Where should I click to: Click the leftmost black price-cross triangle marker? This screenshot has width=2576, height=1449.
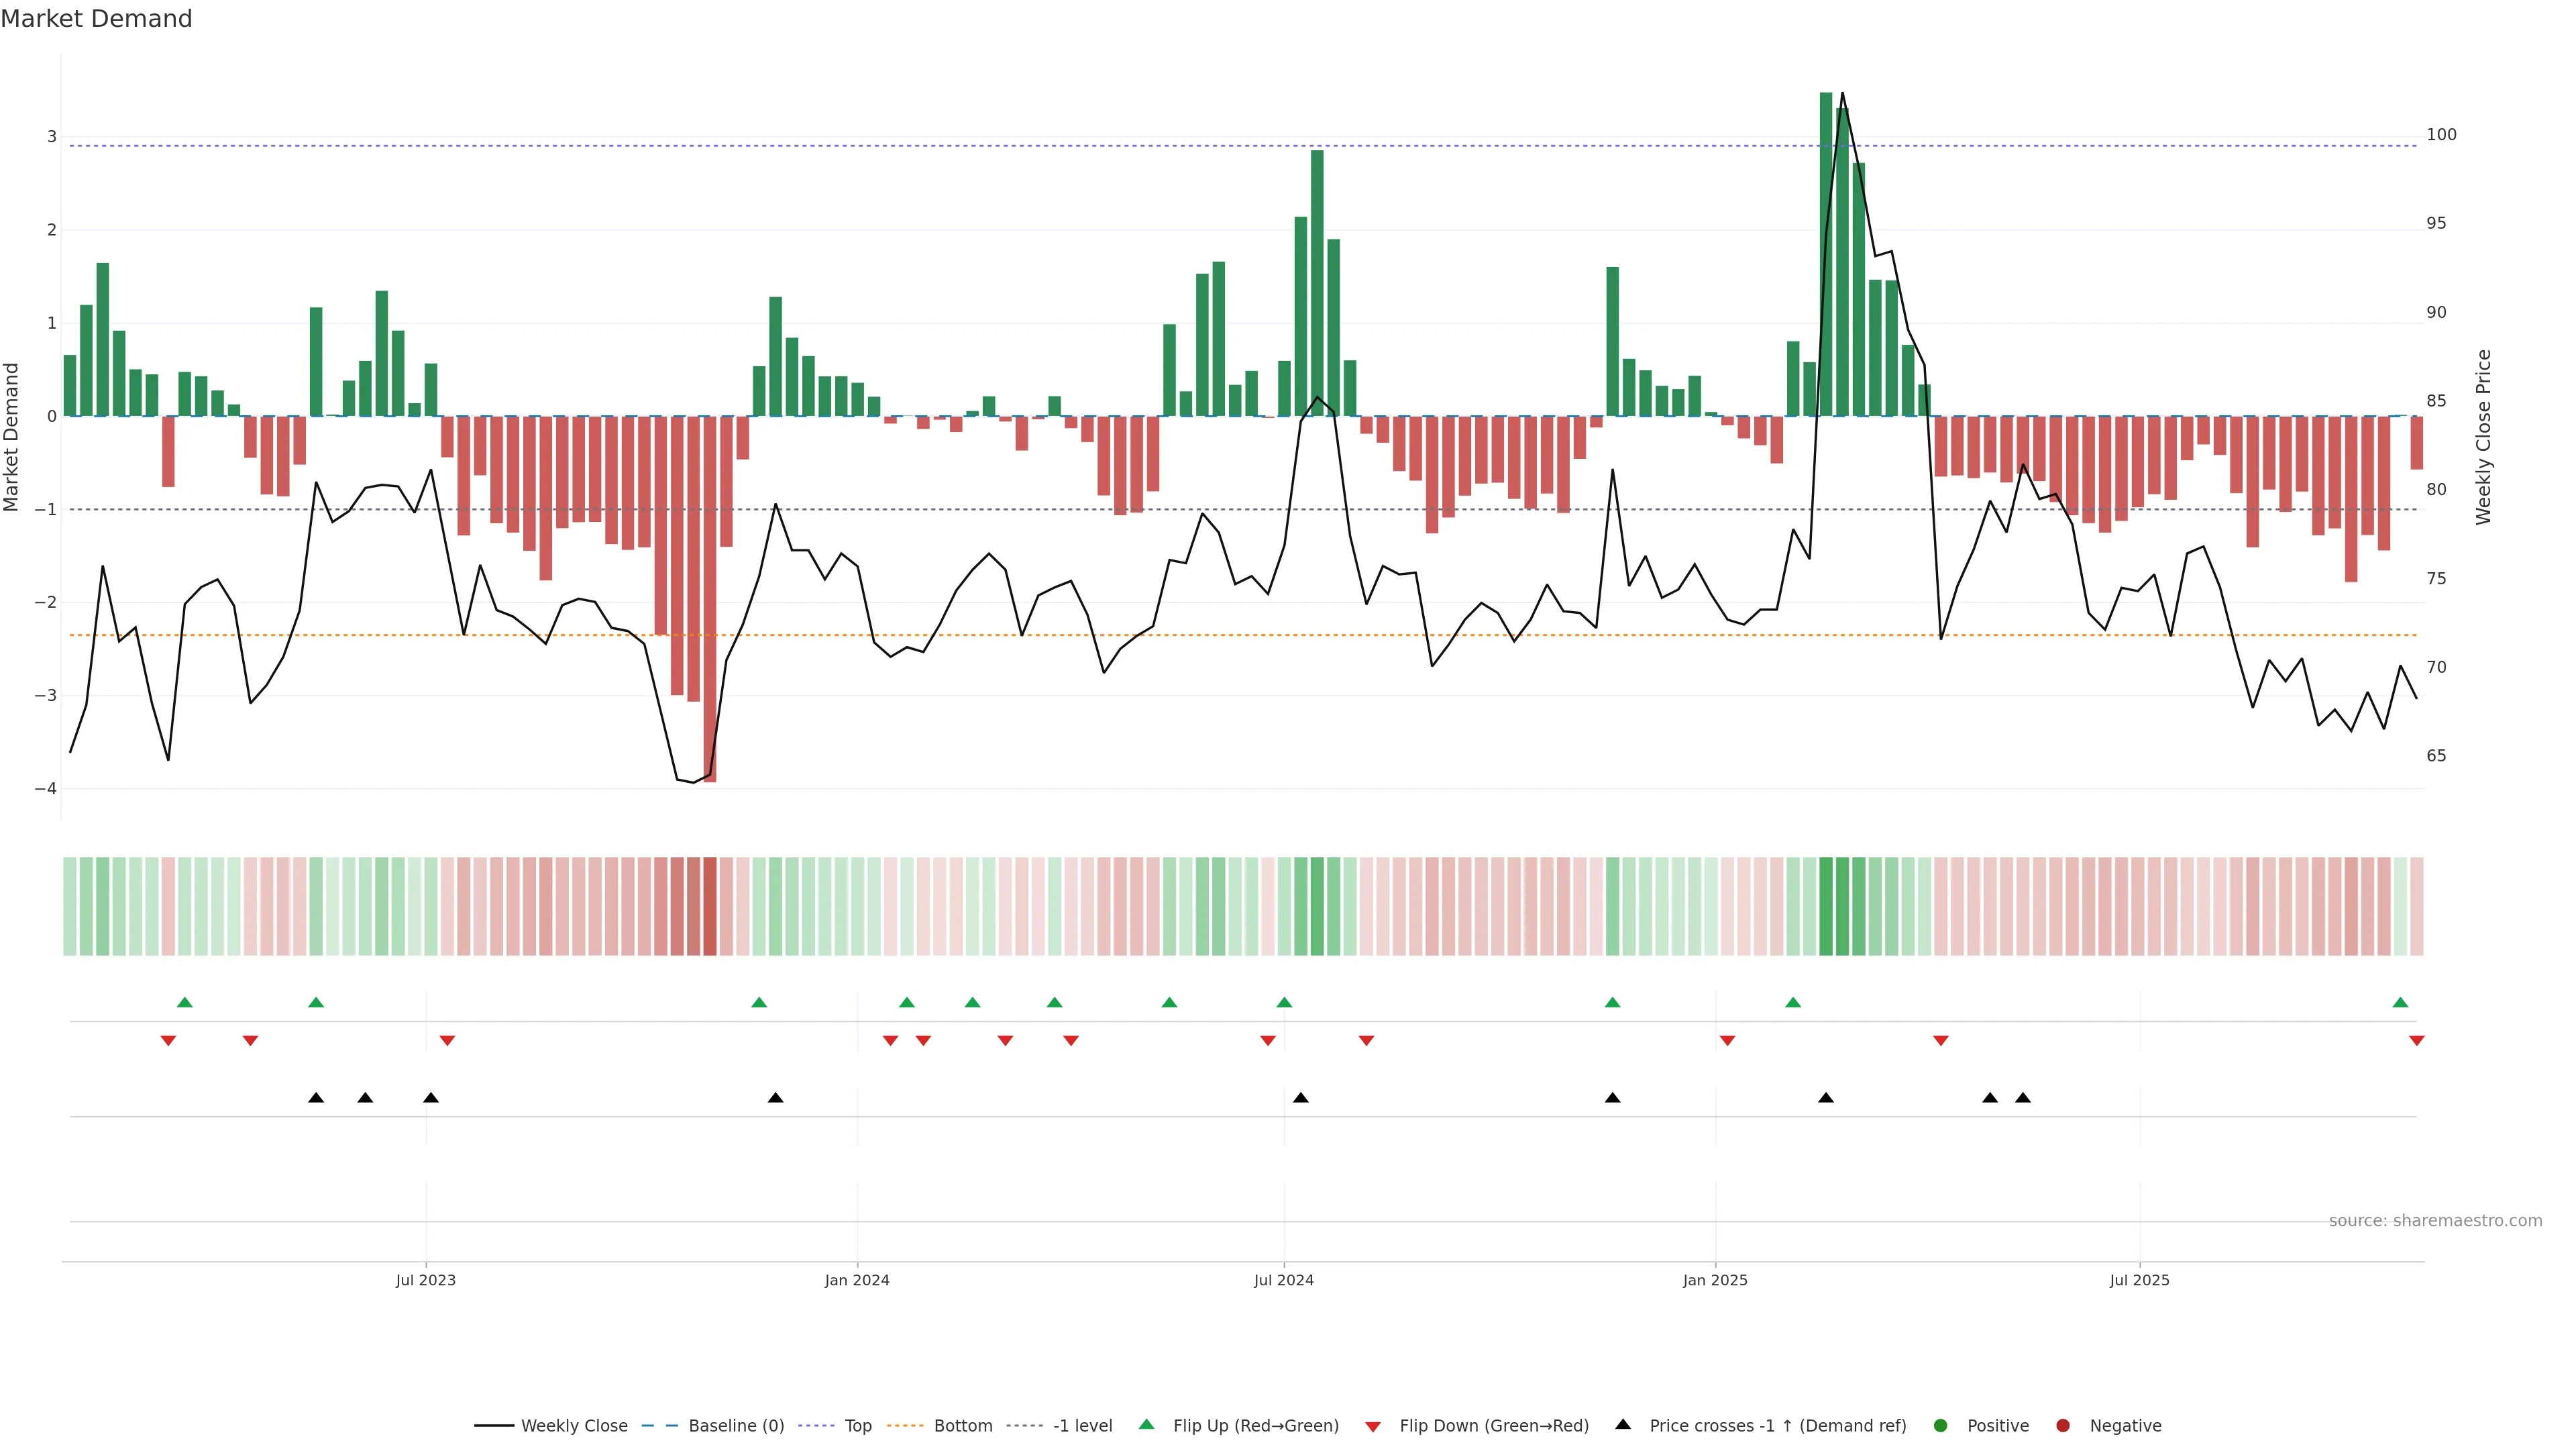point(316,1098)
